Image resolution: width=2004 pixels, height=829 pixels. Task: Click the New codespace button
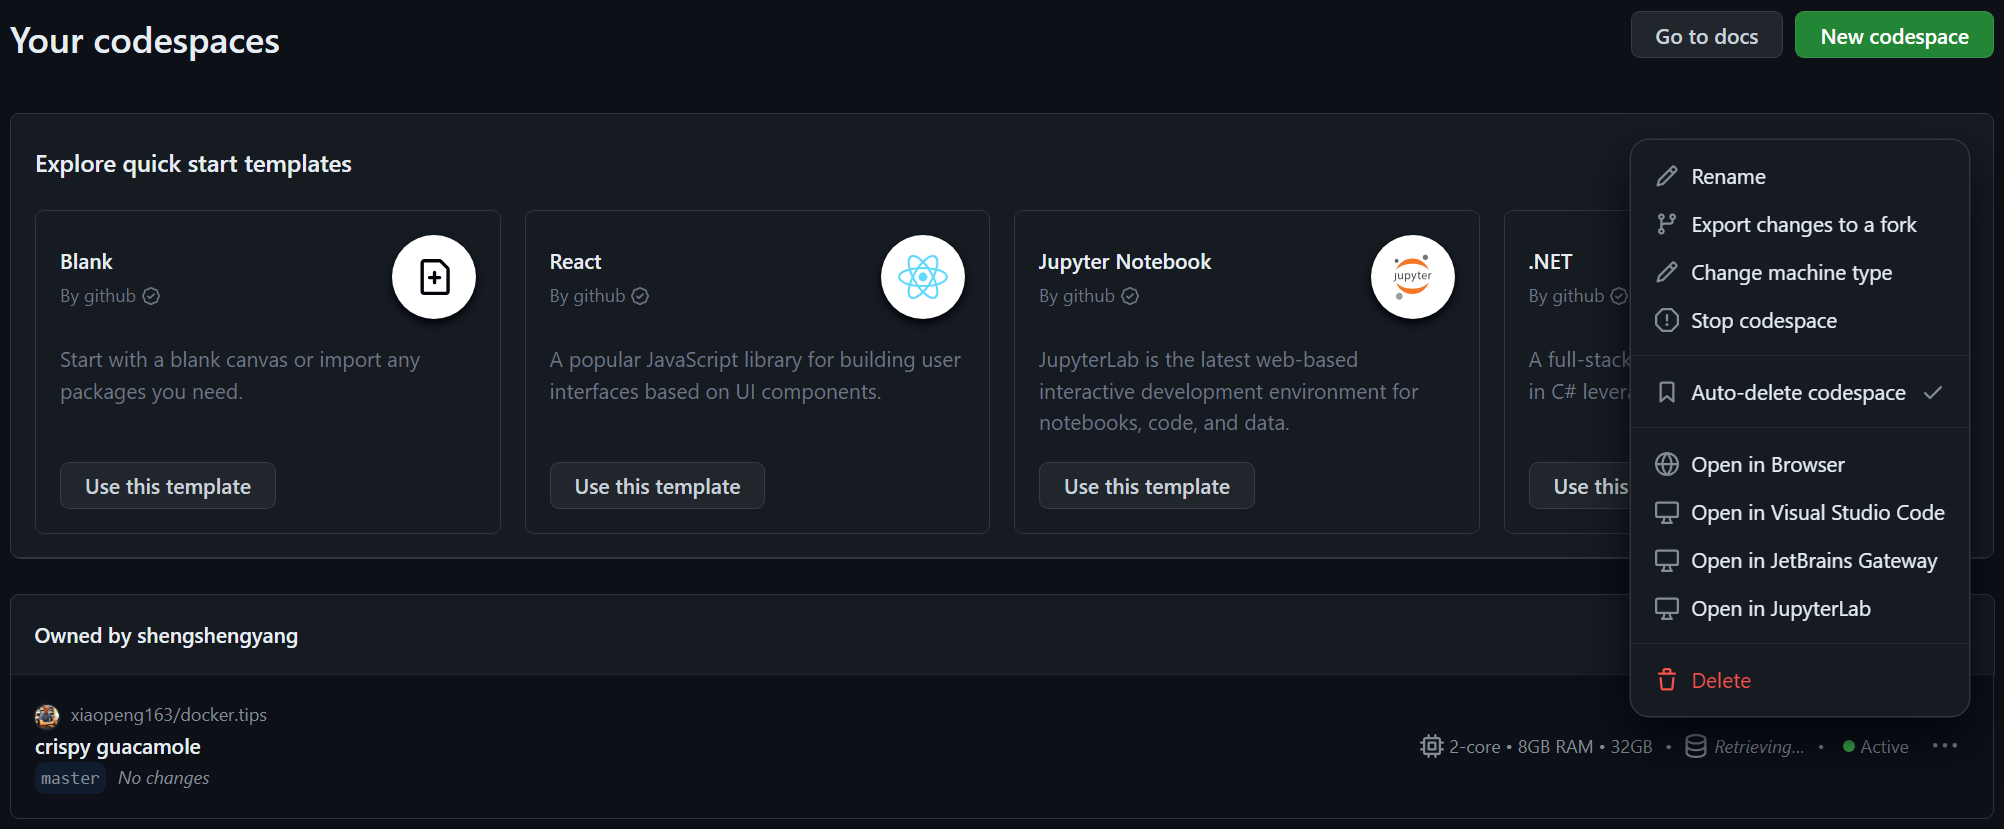click(x=1894, y=36)
